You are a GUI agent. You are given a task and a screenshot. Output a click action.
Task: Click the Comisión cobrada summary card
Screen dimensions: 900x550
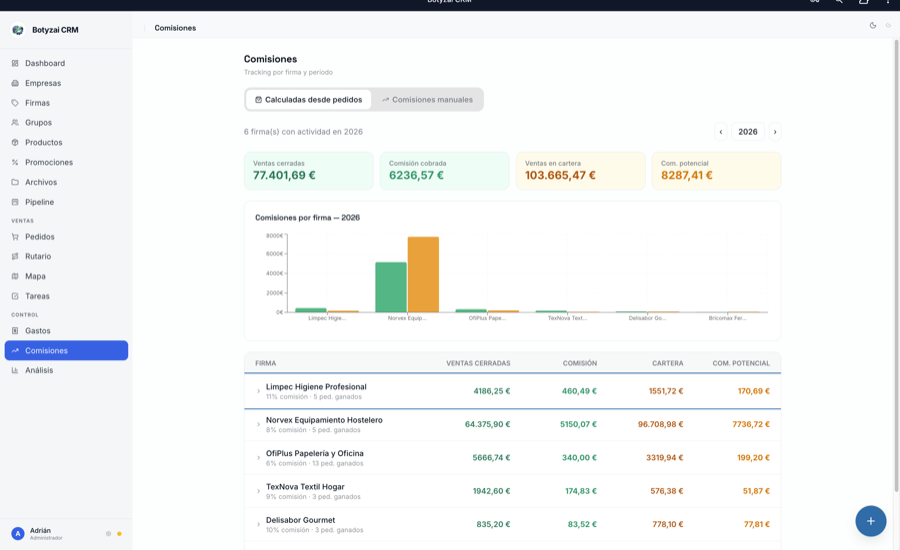[444, 171]
